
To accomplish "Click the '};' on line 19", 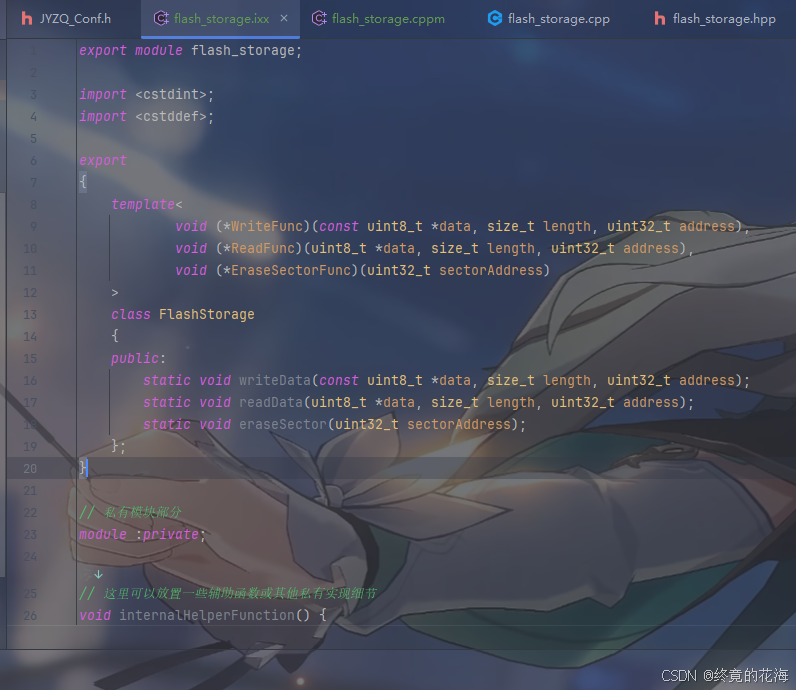I will (x=118, y=446).
